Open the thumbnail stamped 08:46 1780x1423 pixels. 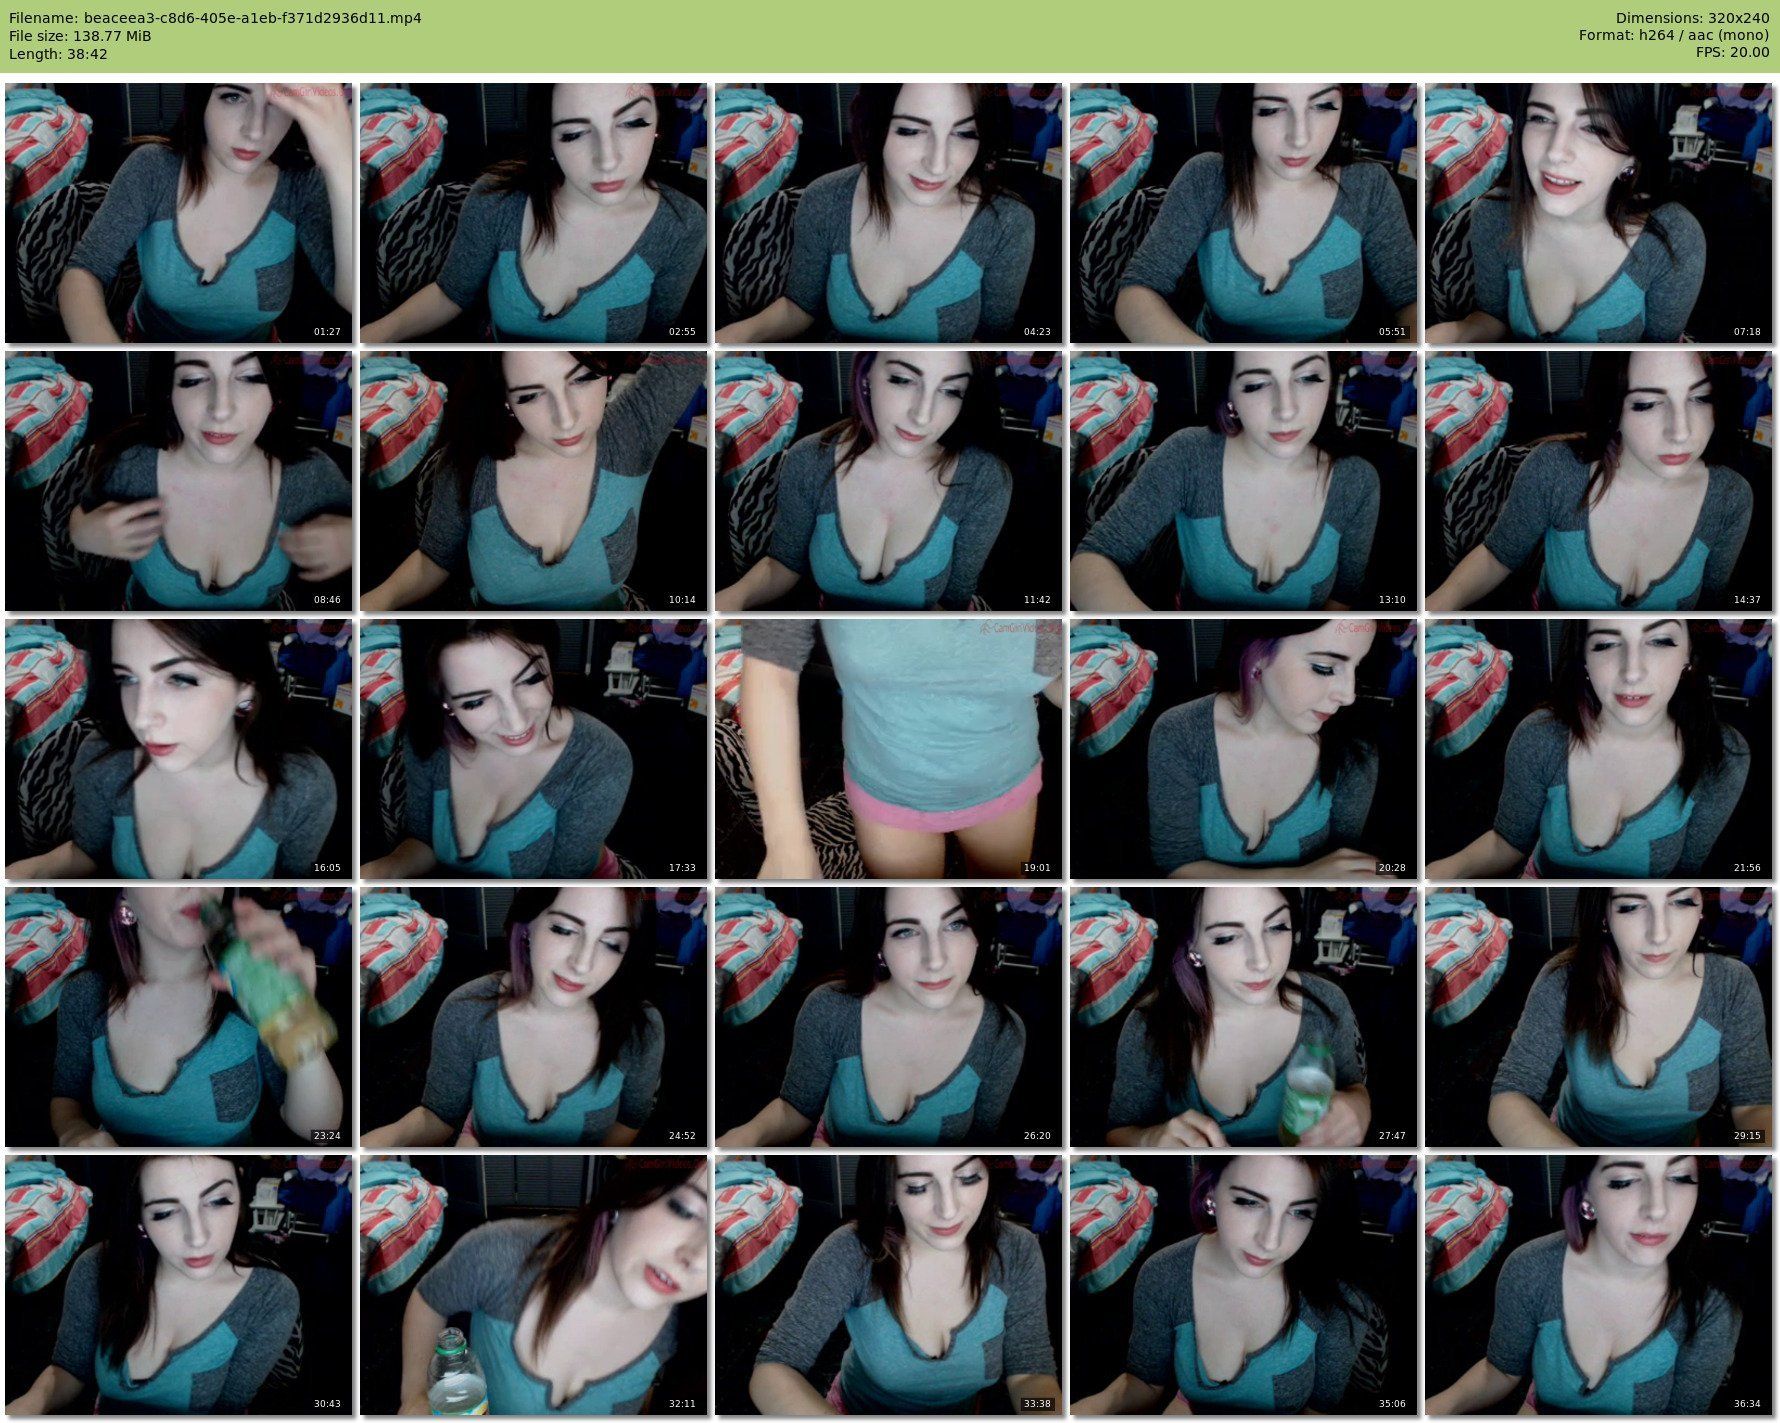click(178, 481)
